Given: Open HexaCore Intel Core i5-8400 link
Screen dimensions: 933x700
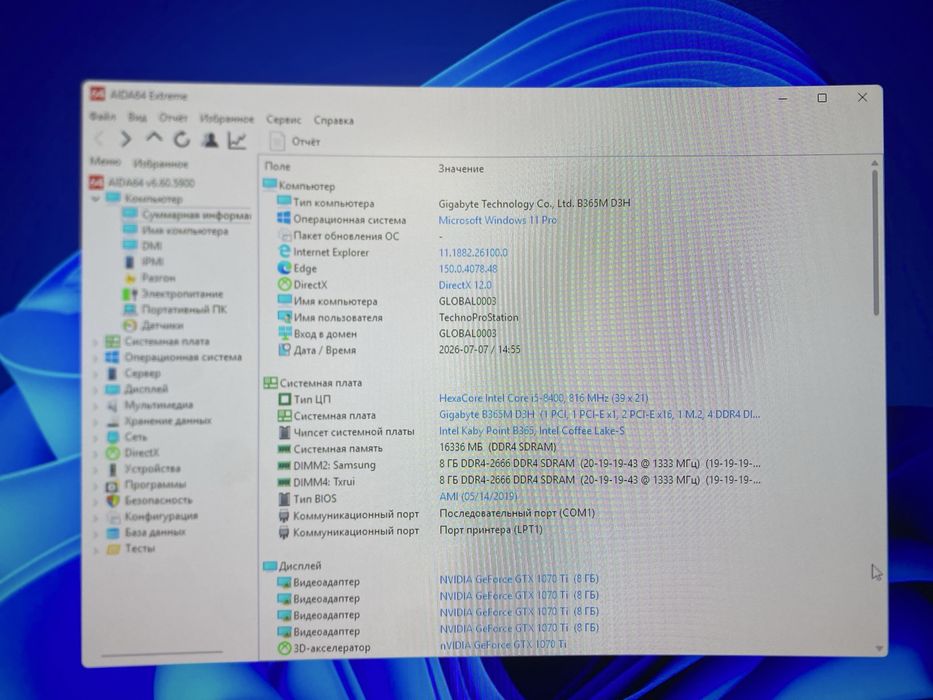Looking at the screenshot, I should click(543, 398).
